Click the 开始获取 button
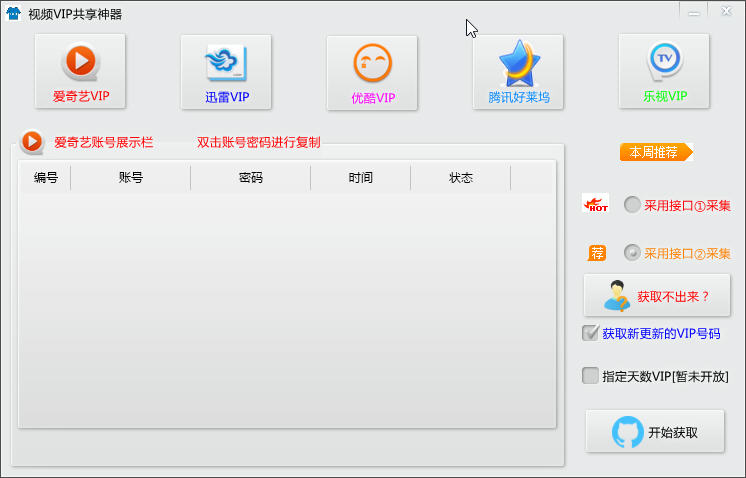 655,432
